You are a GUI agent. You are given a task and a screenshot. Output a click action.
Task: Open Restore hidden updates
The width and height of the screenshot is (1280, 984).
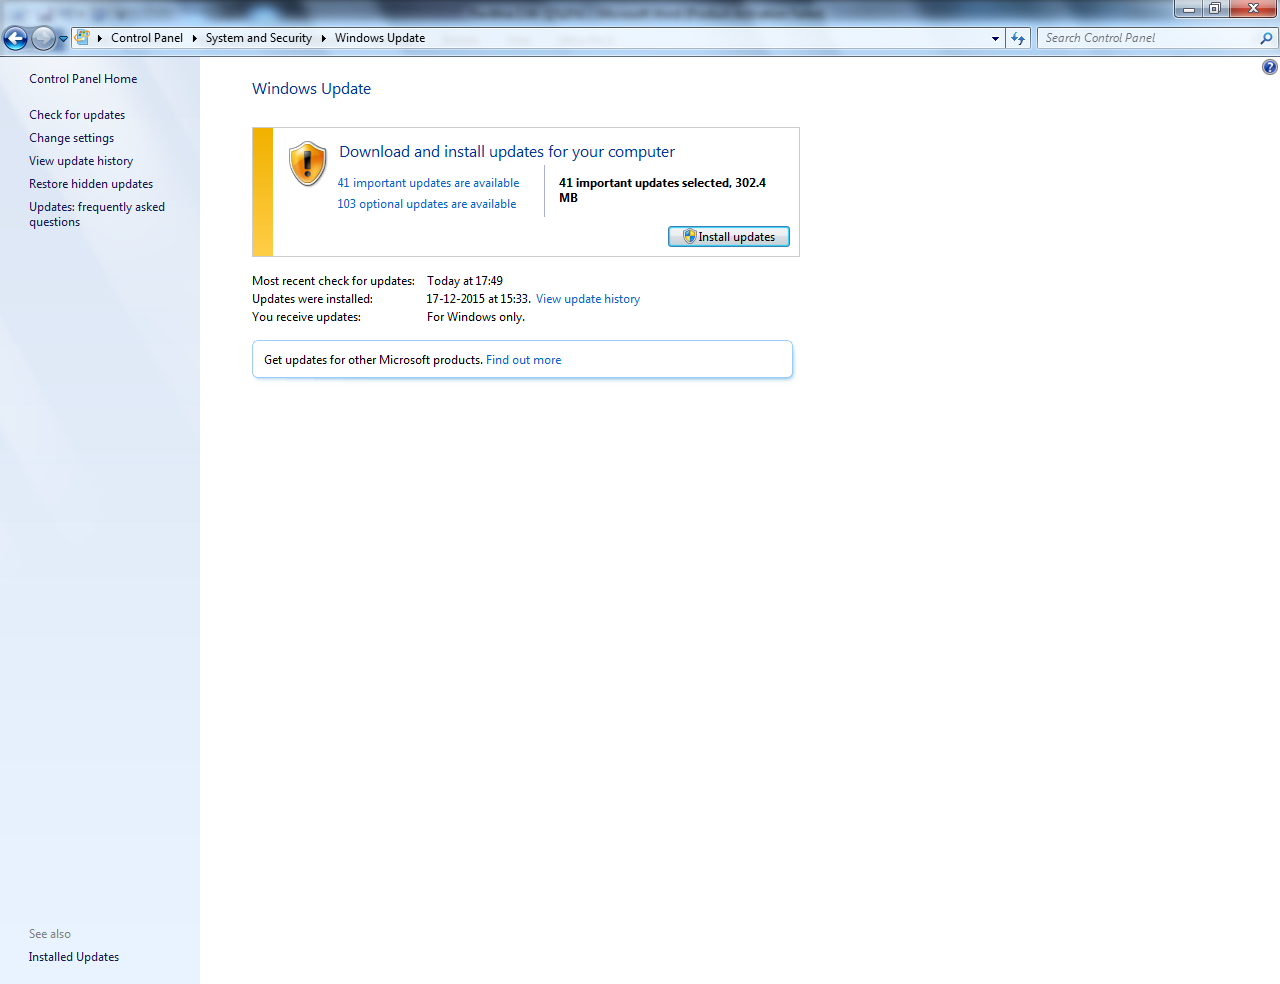91,184
